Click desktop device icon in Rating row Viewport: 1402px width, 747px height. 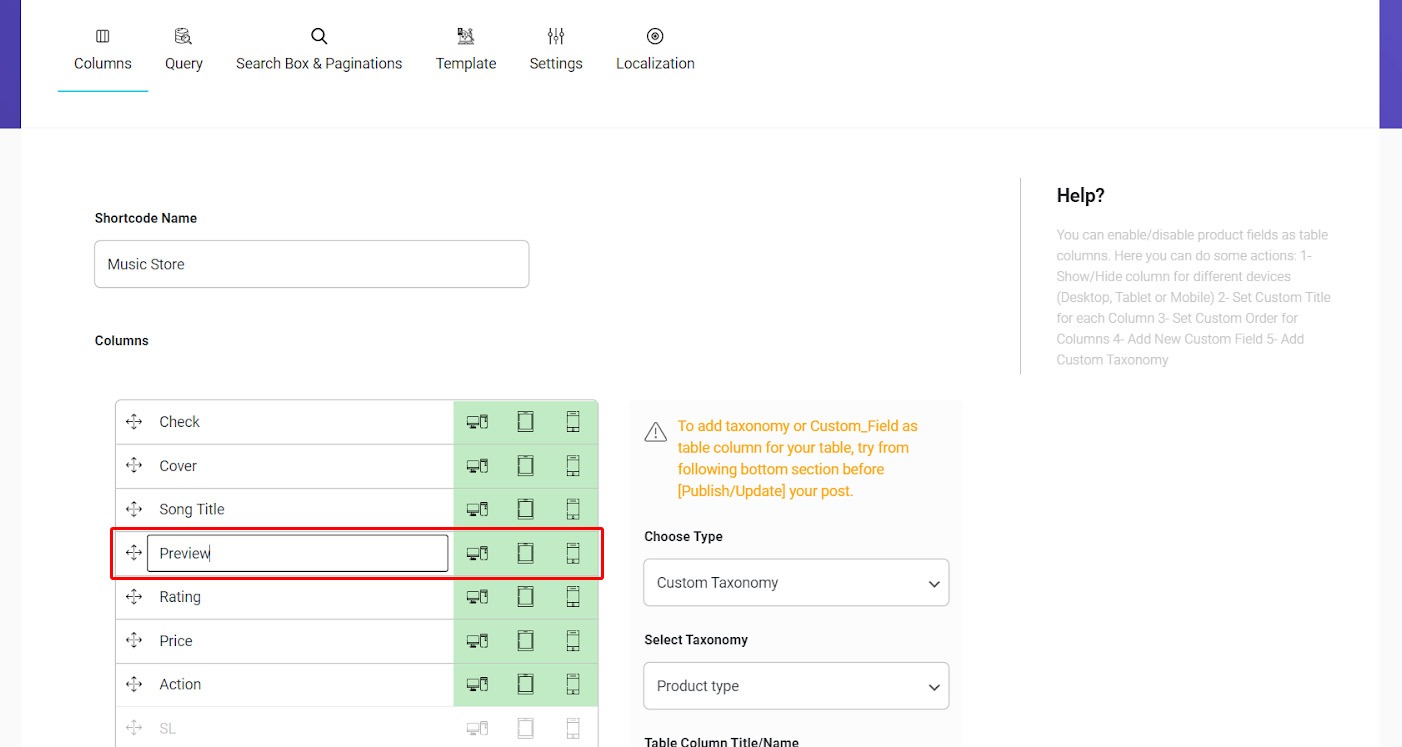point(477,597)
